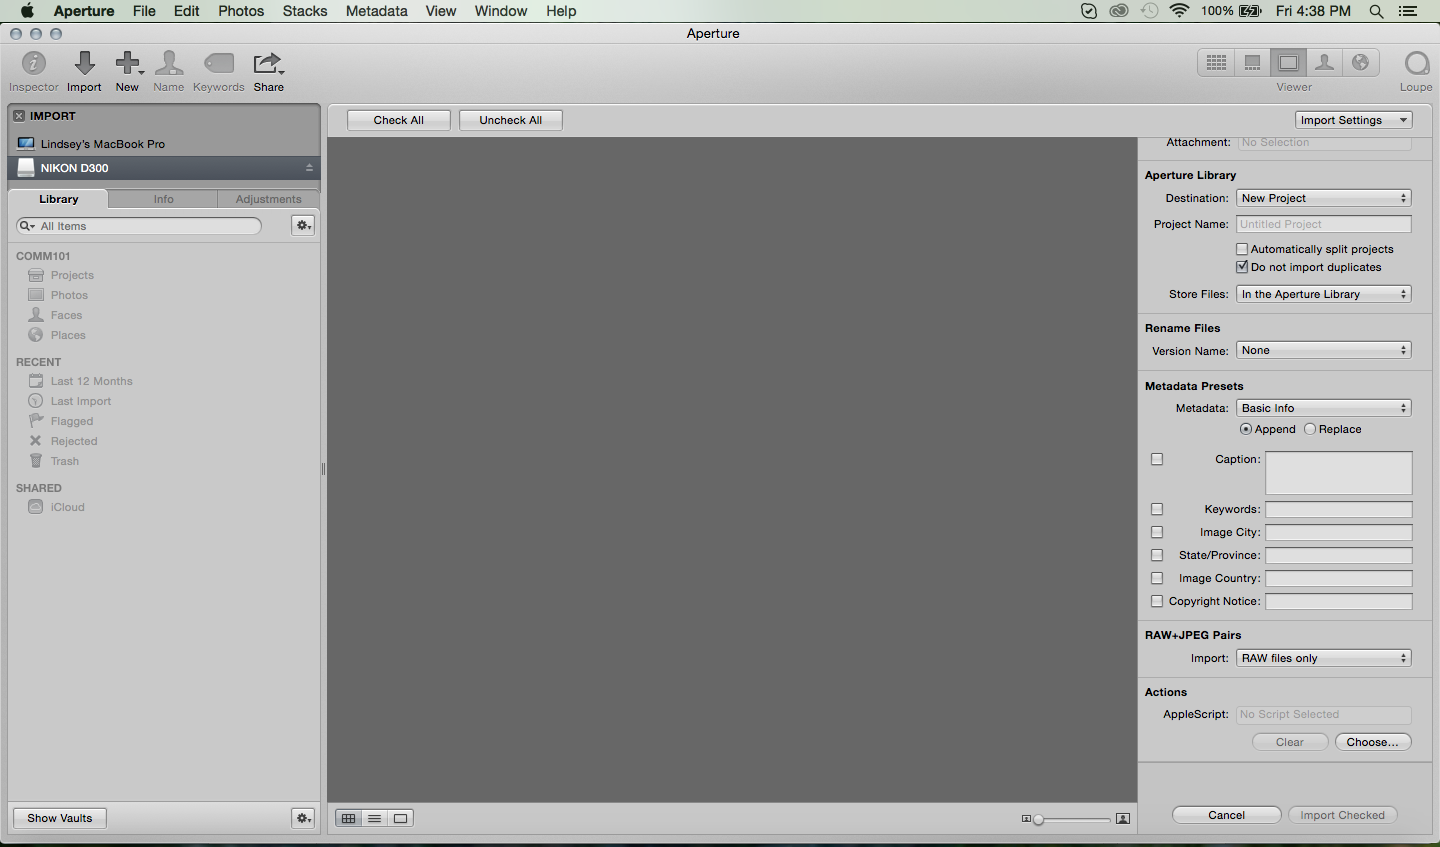Close the Import panel with X icon
This screenshot has height=847, width=1440.
[19, 116]
